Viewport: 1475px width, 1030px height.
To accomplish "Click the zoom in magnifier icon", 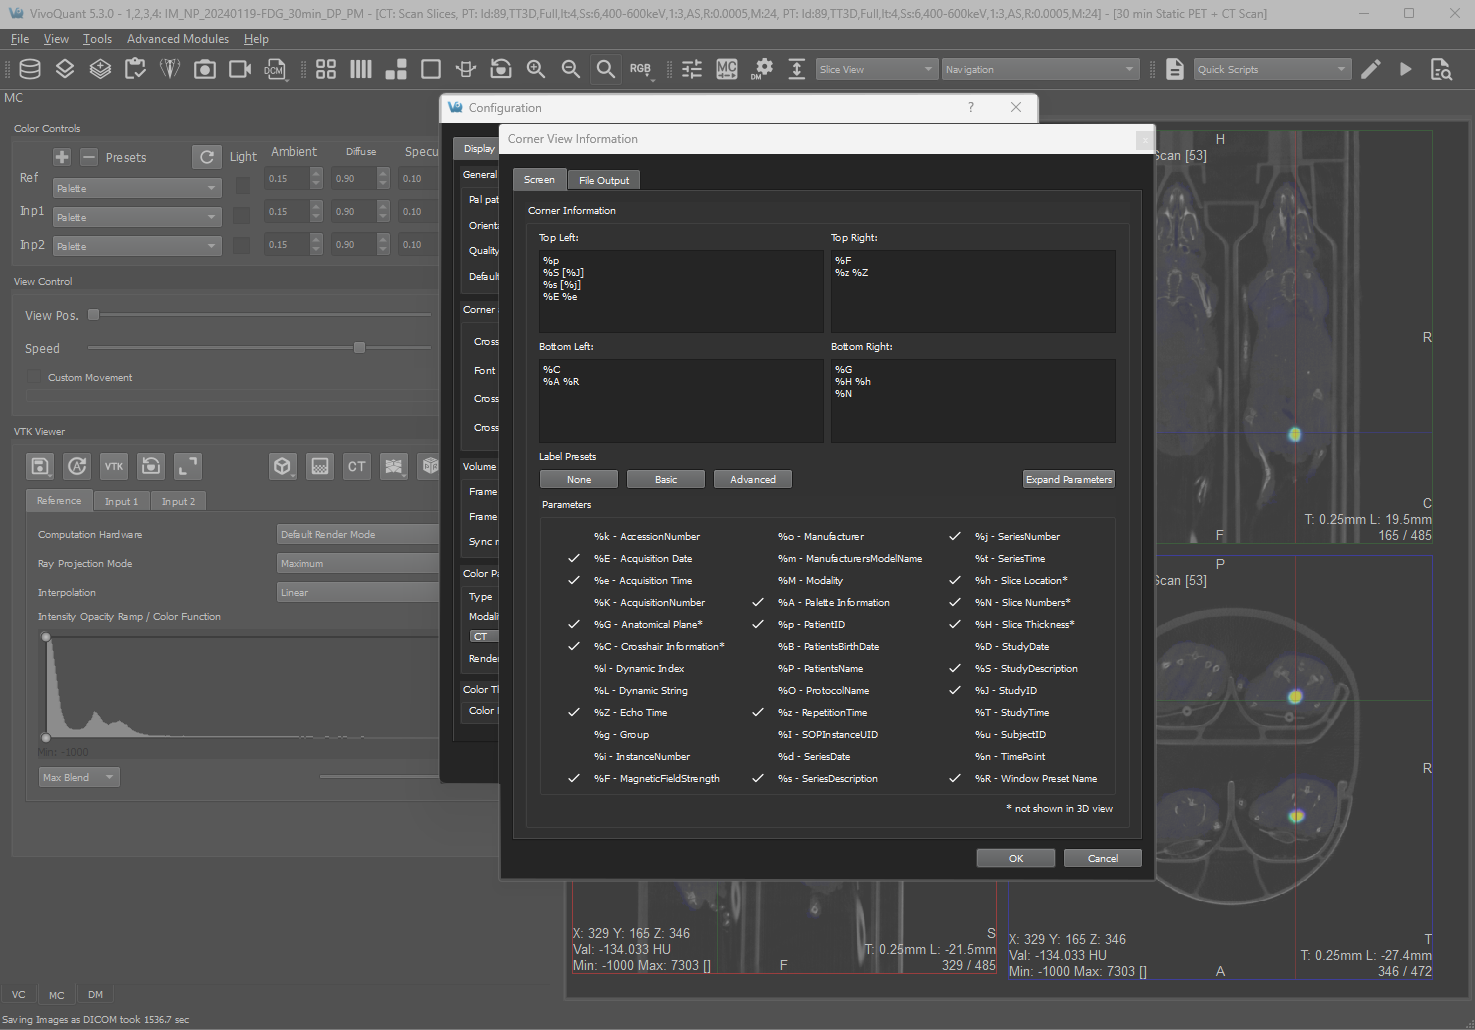I will 536,69.
